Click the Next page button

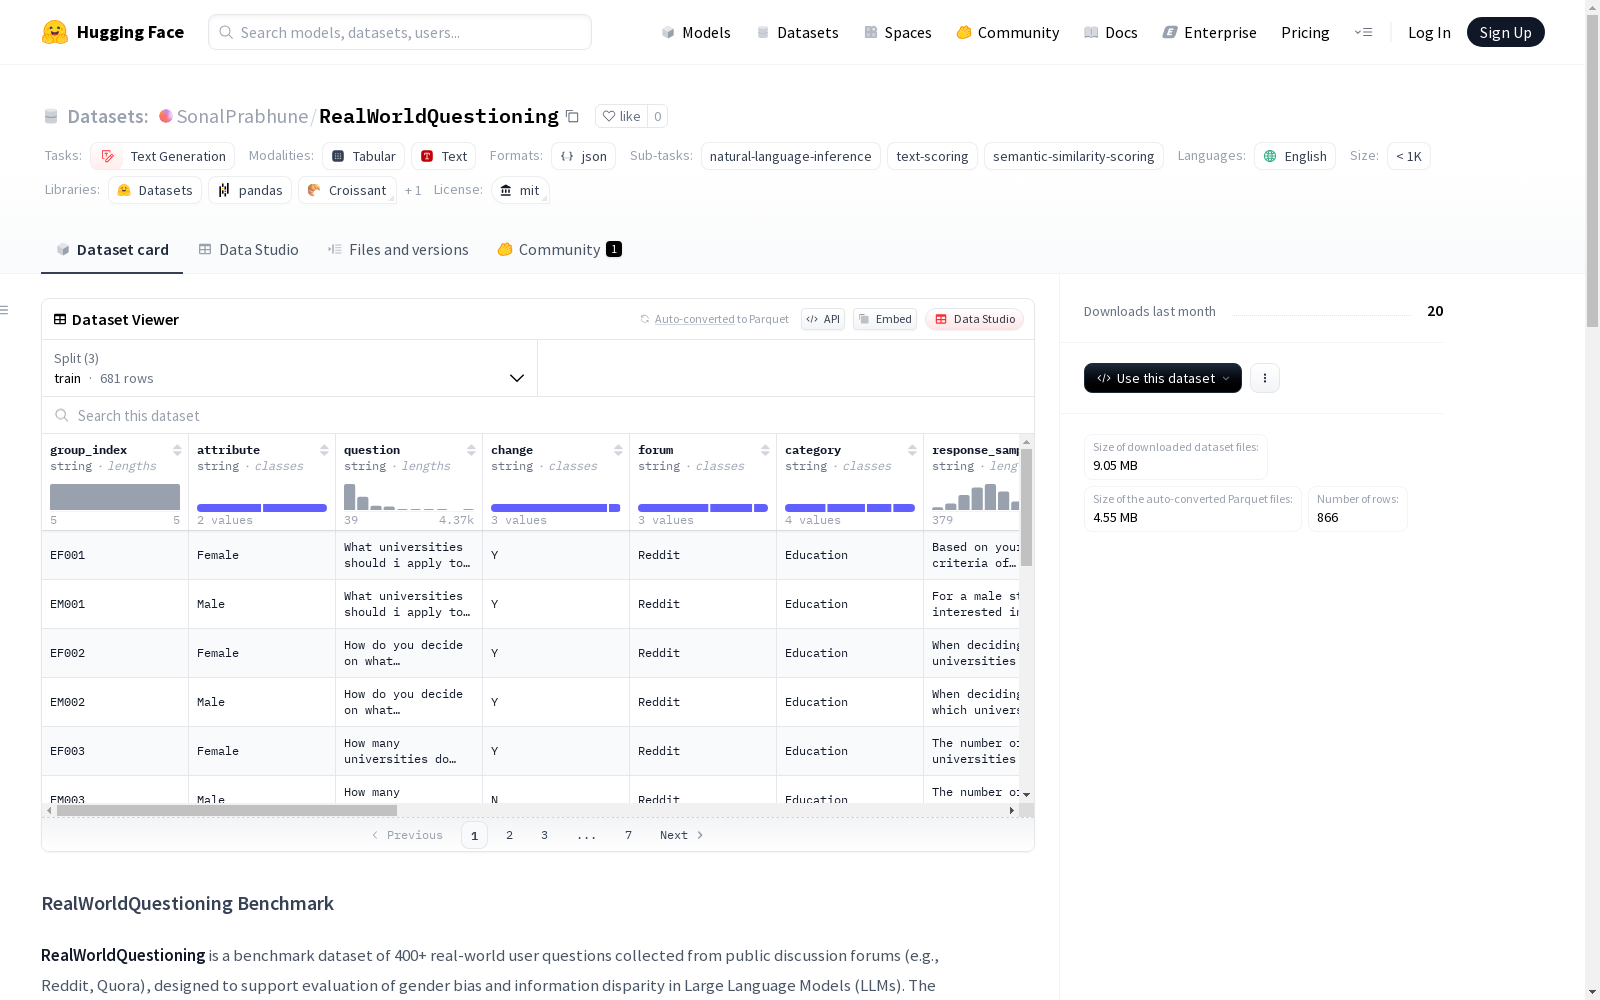point(682,835)
